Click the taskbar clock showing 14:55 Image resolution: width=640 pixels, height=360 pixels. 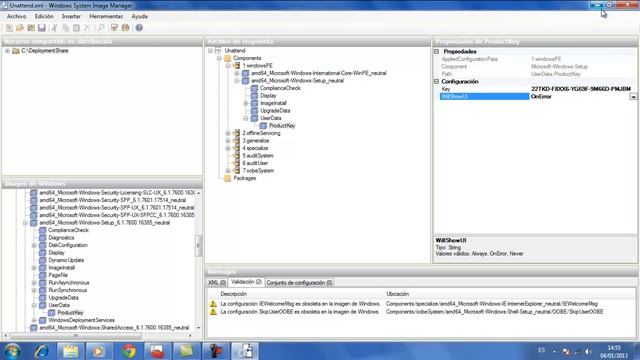[x=614, y=351]
